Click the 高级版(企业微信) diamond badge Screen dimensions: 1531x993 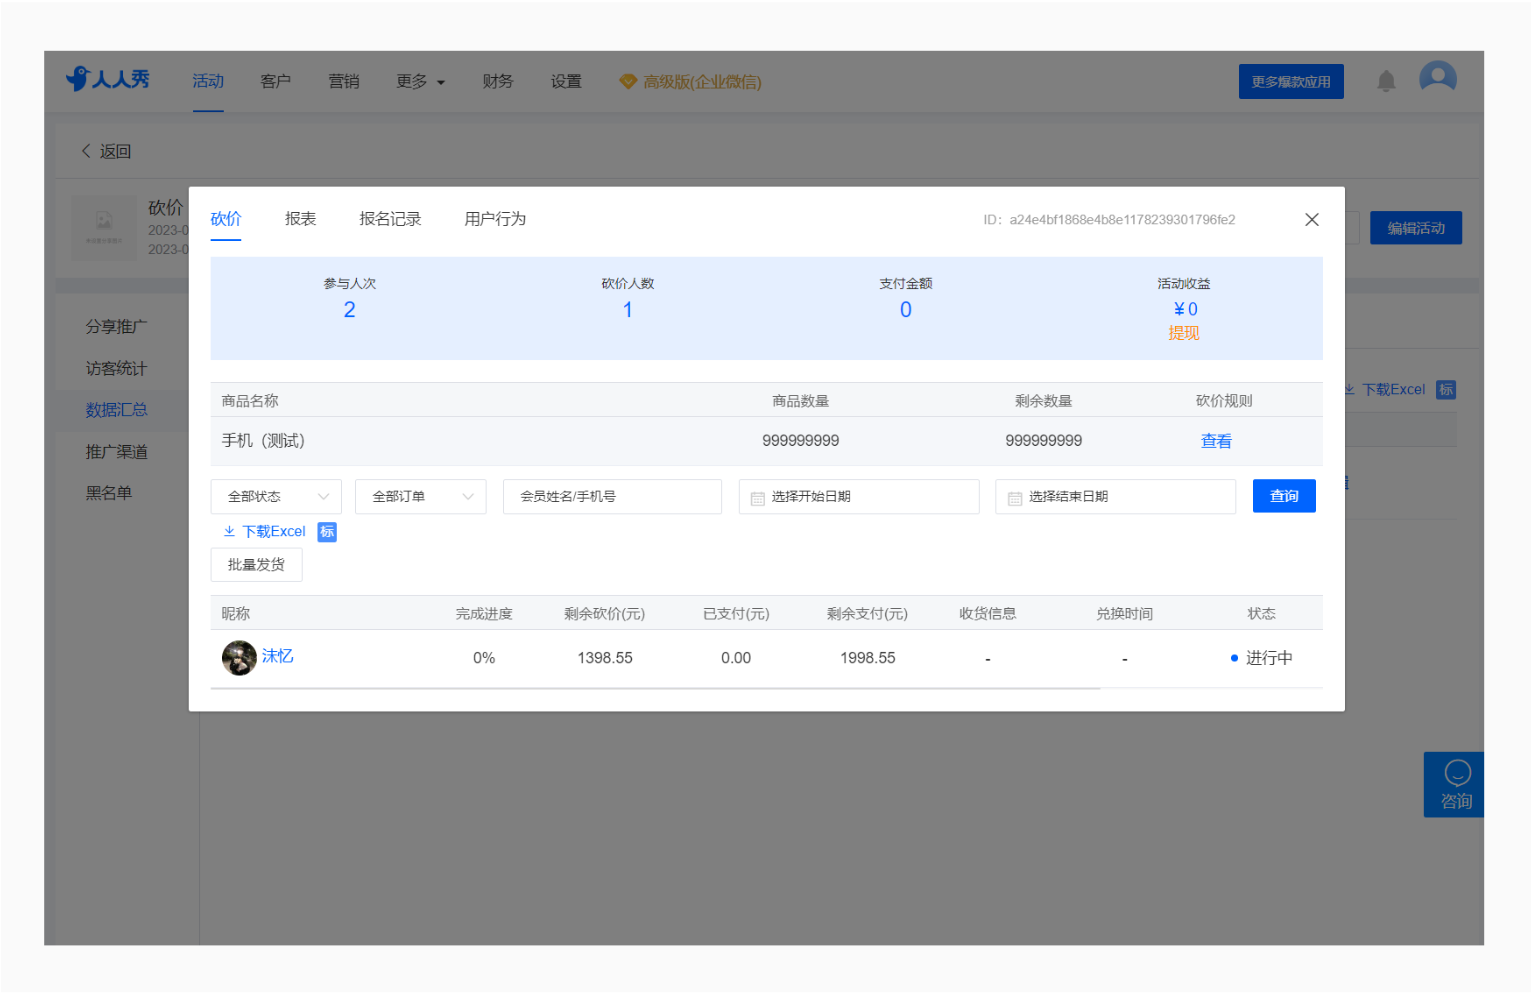pyautogui.click(x=690, y=82)
